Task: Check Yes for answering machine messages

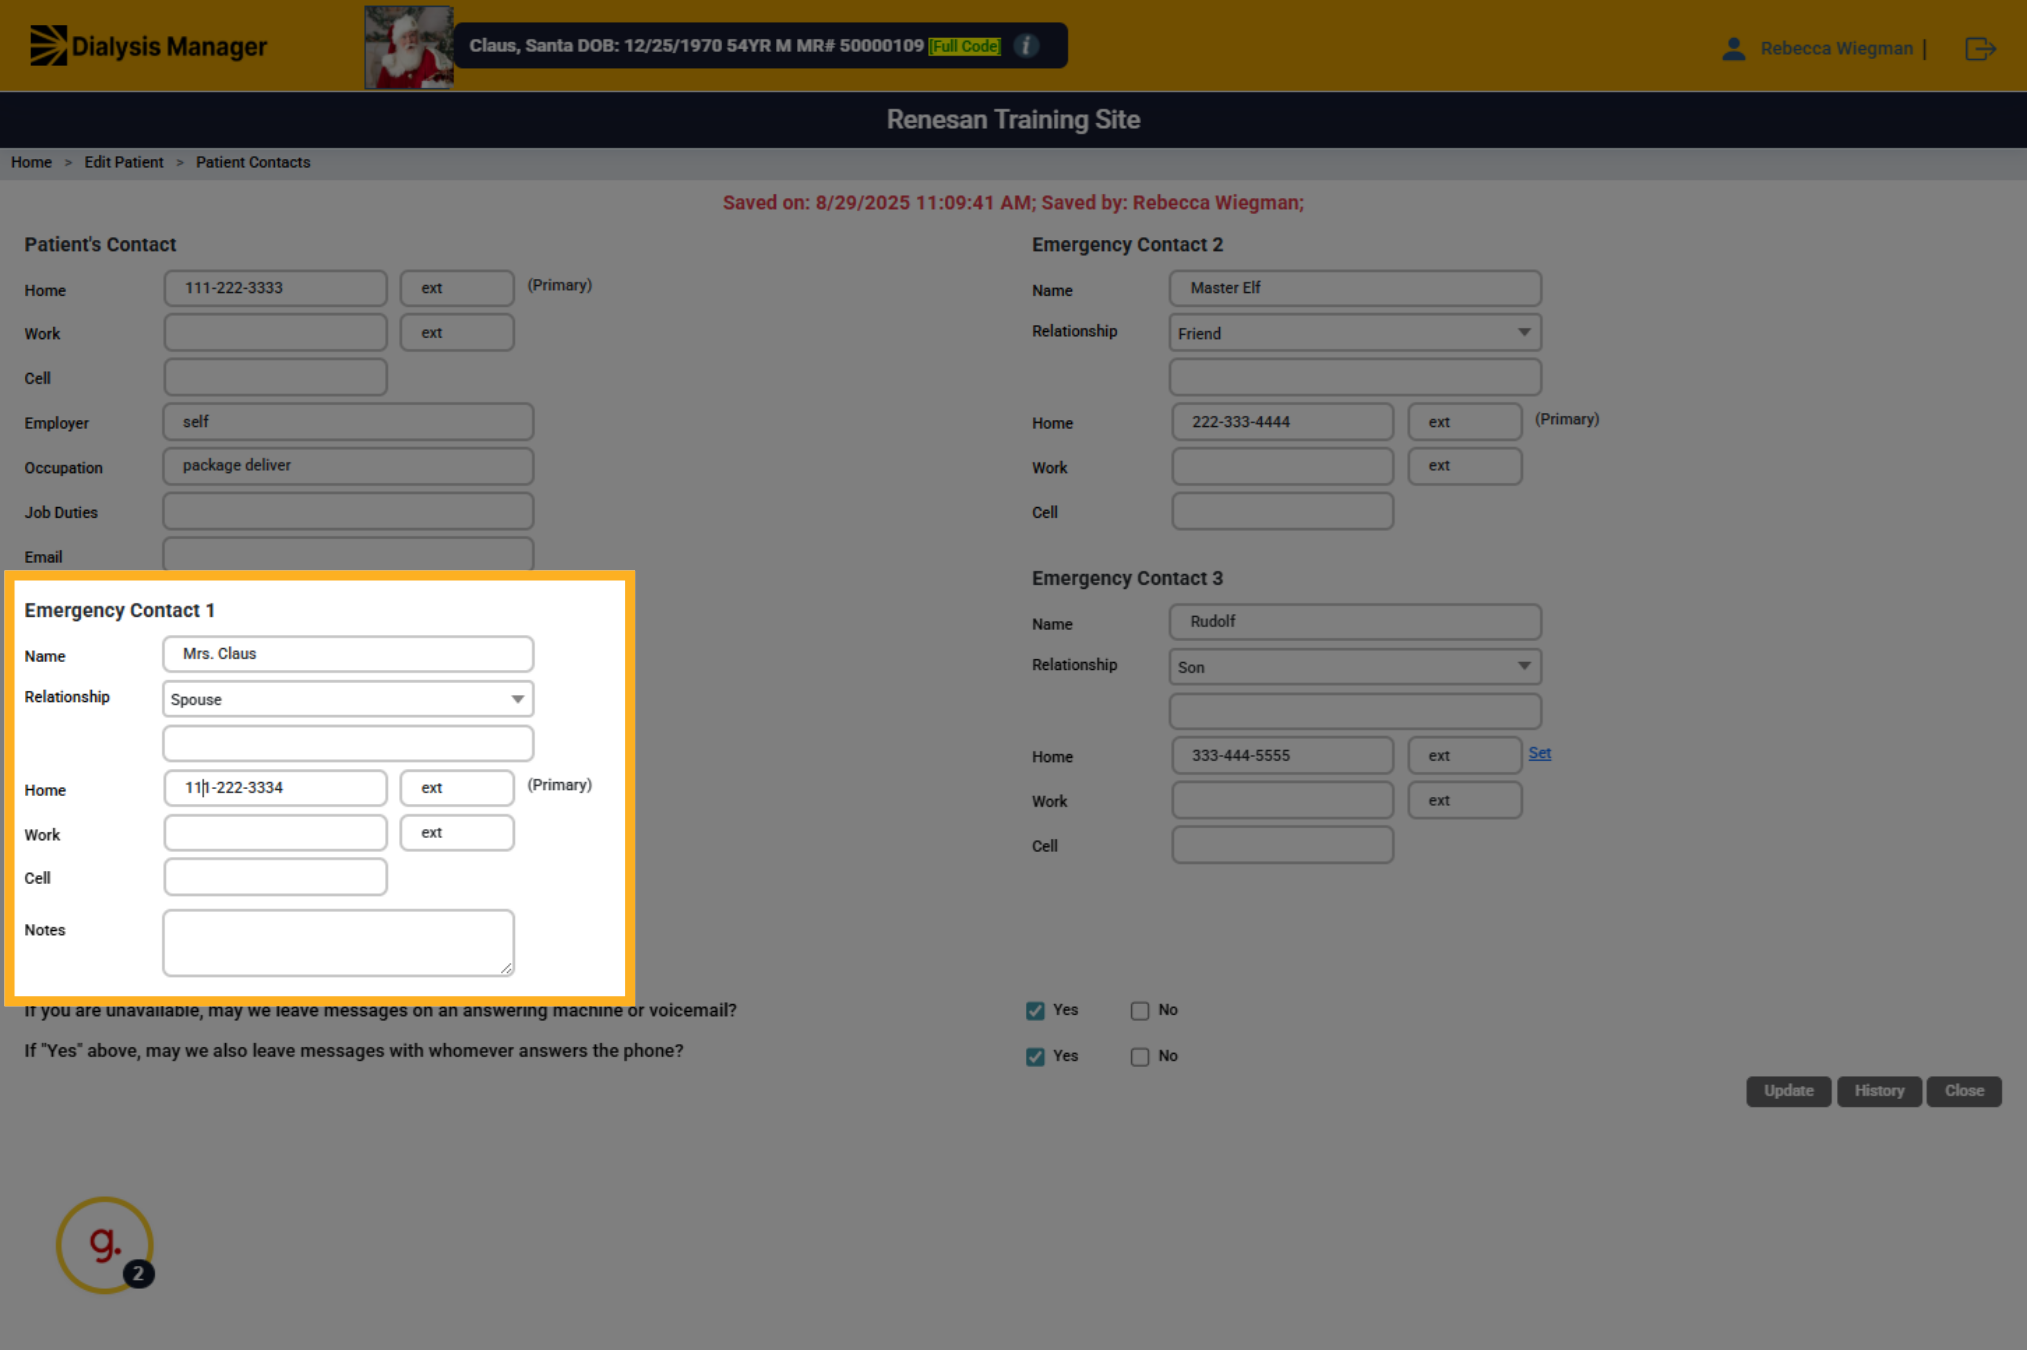Action: pos(1035,1010)
